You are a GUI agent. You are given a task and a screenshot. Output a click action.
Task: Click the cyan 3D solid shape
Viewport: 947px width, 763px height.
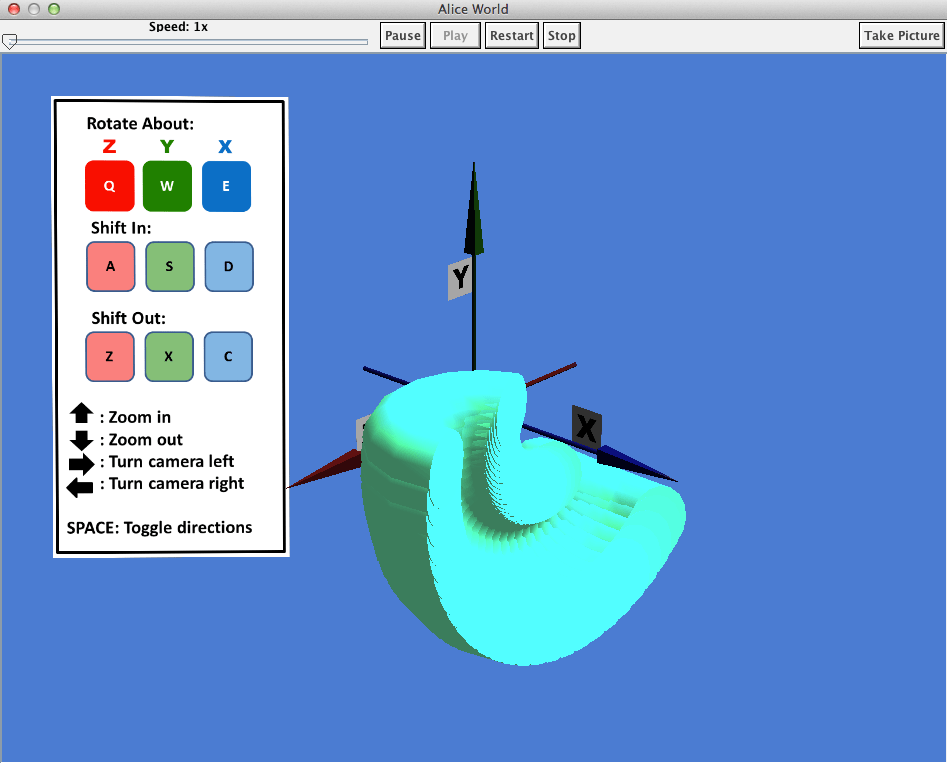523,518
